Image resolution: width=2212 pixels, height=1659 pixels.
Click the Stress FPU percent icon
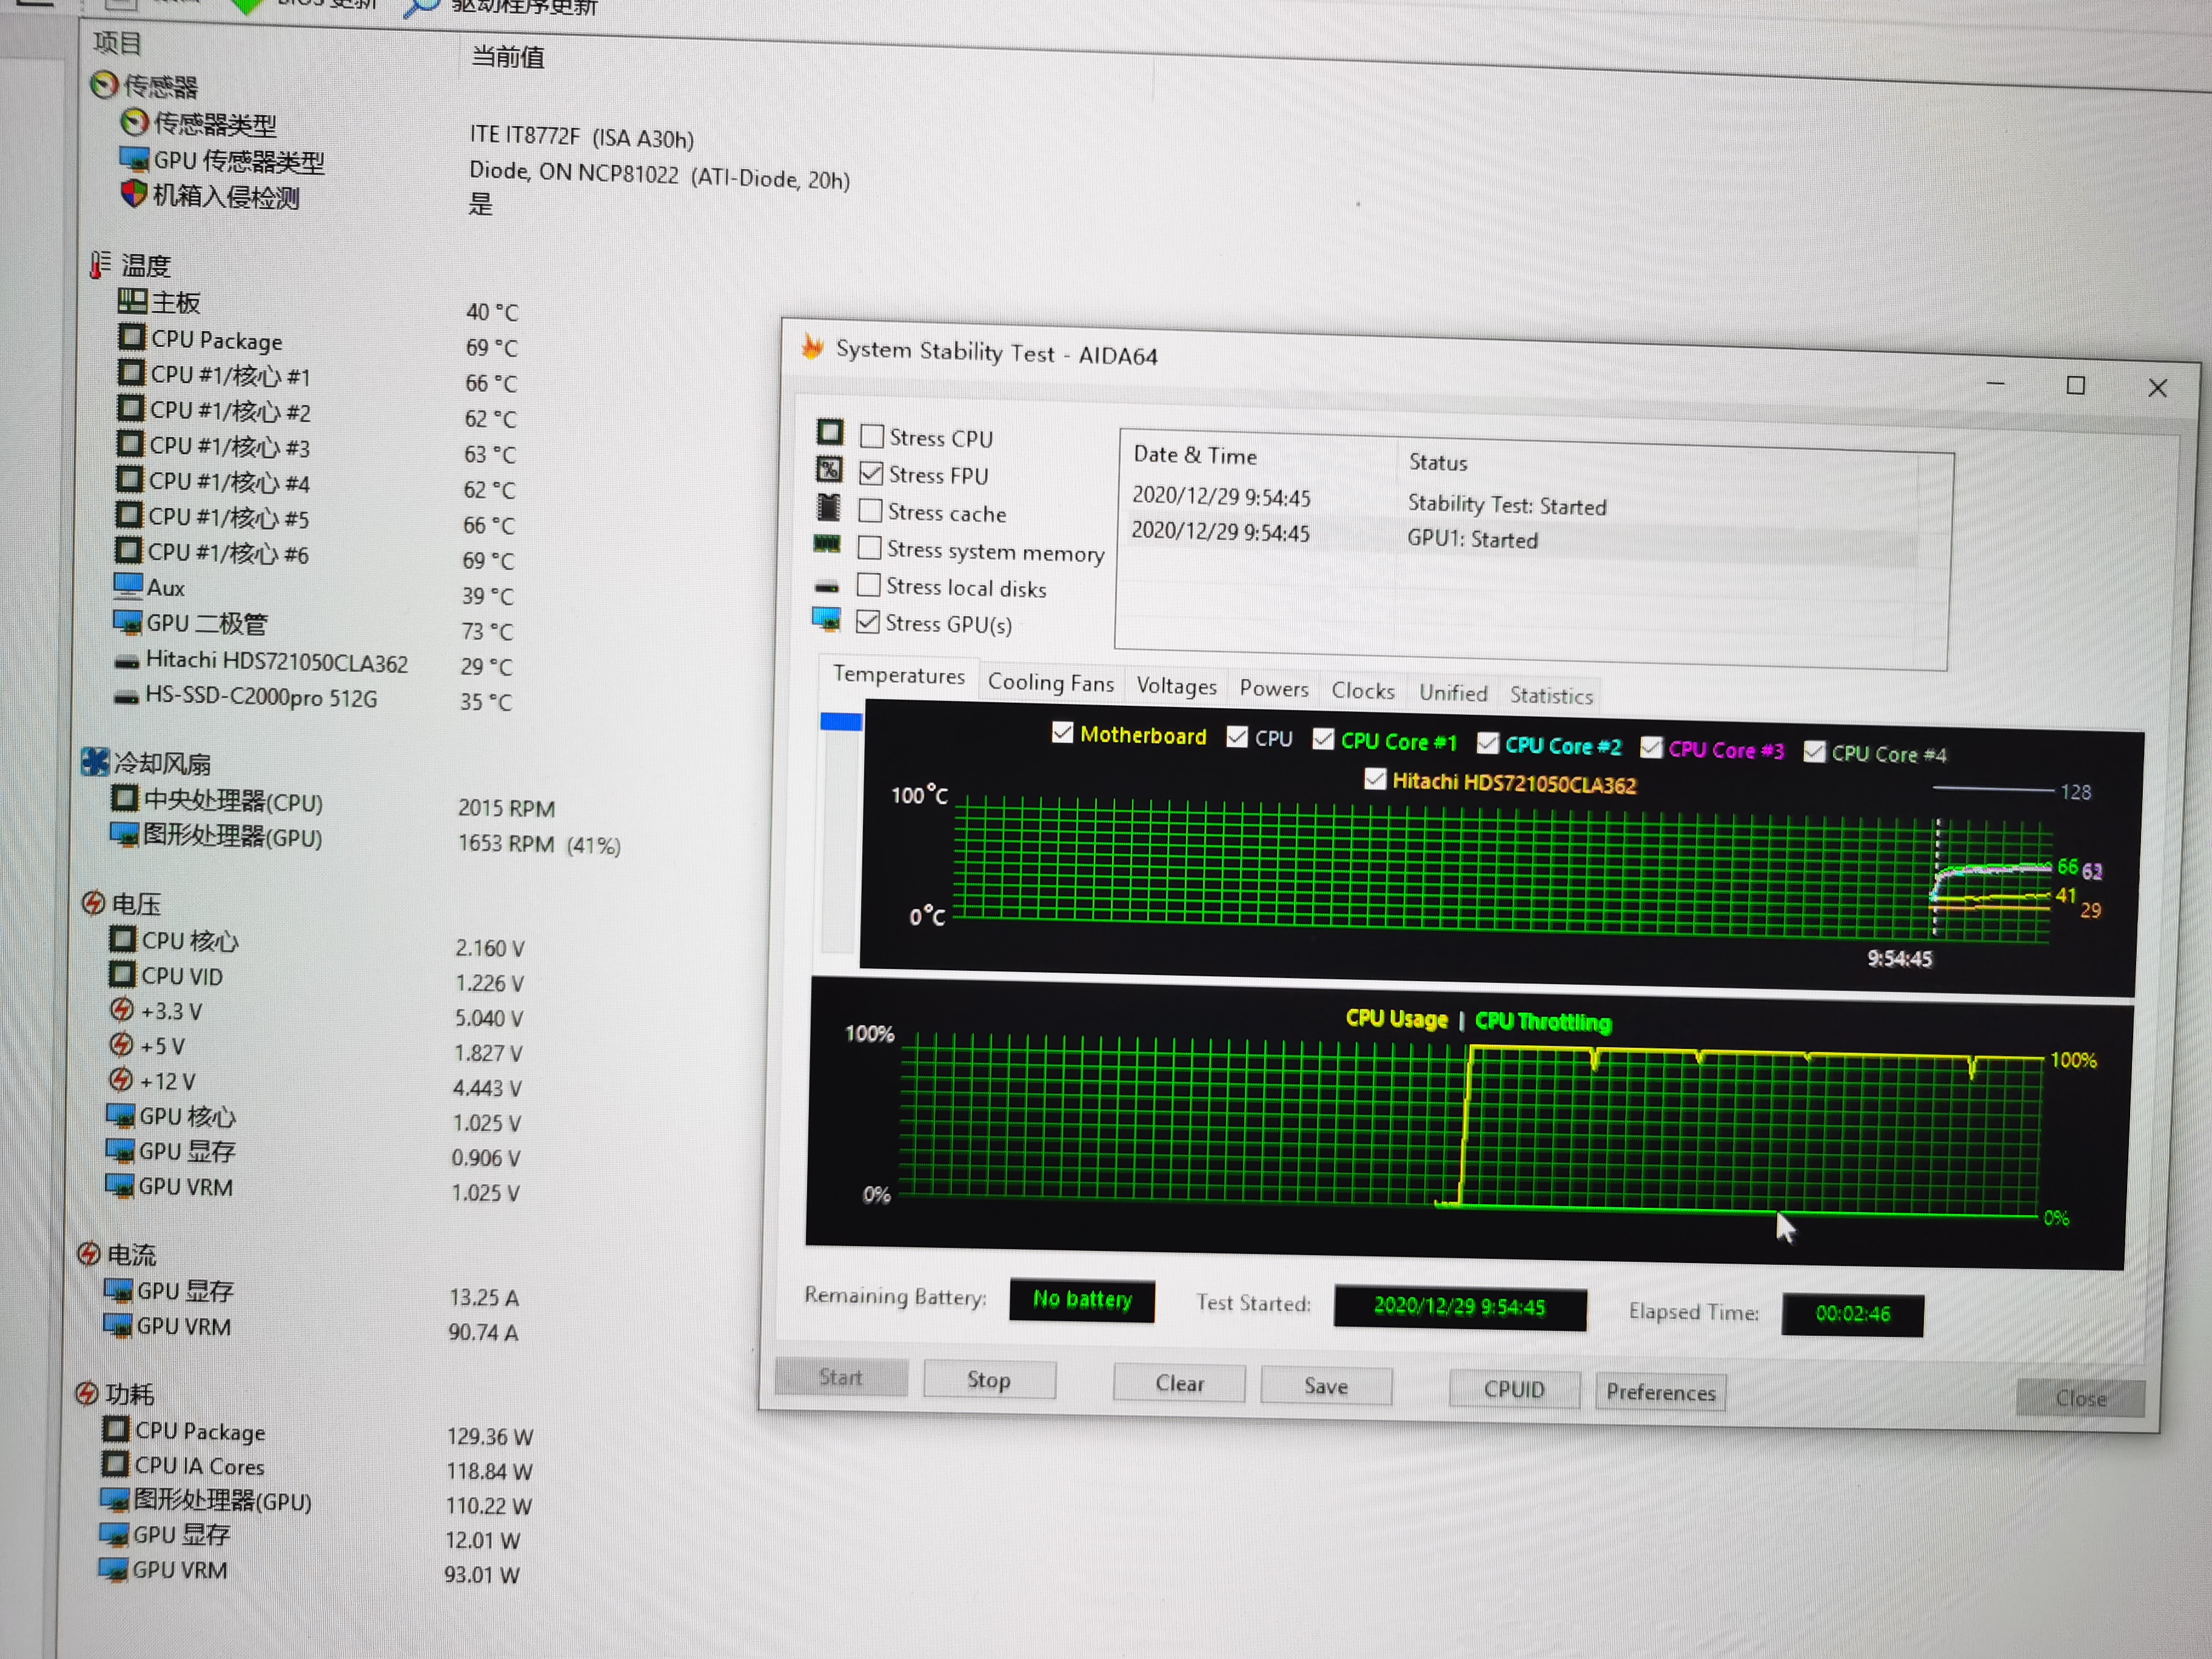[x=829, y=470]
